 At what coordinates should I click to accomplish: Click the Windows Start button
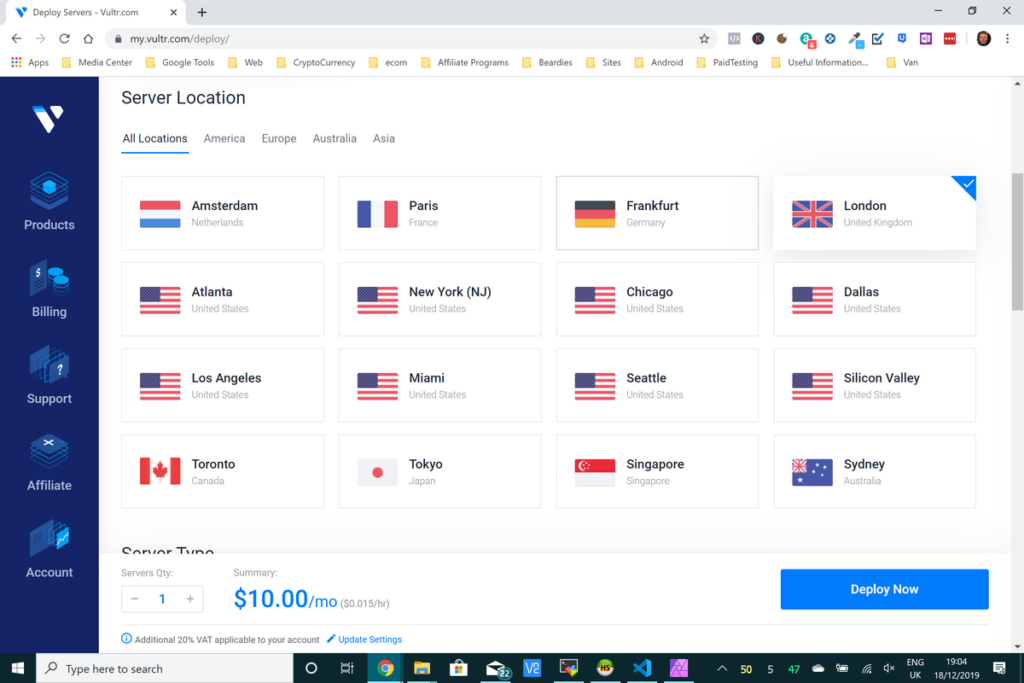coord(18,668)
